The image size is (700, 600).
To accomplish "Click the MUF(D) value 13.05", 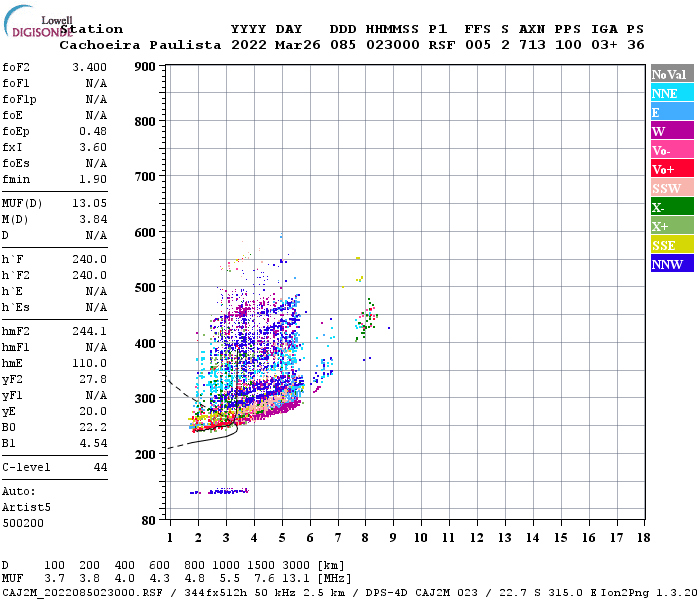I will coord(89,204).
